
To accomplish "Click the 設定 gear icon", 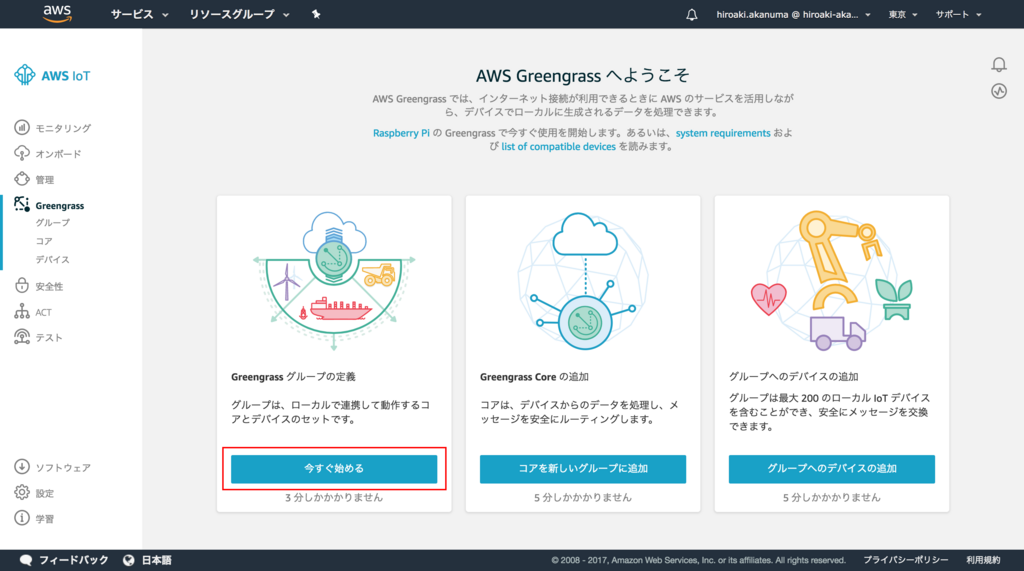I will click(x=22, y=492).
